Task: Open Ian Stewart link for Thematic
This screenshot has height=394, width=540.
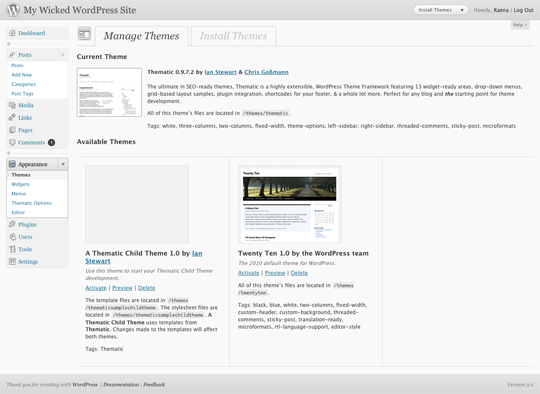Action: [220, 72]
